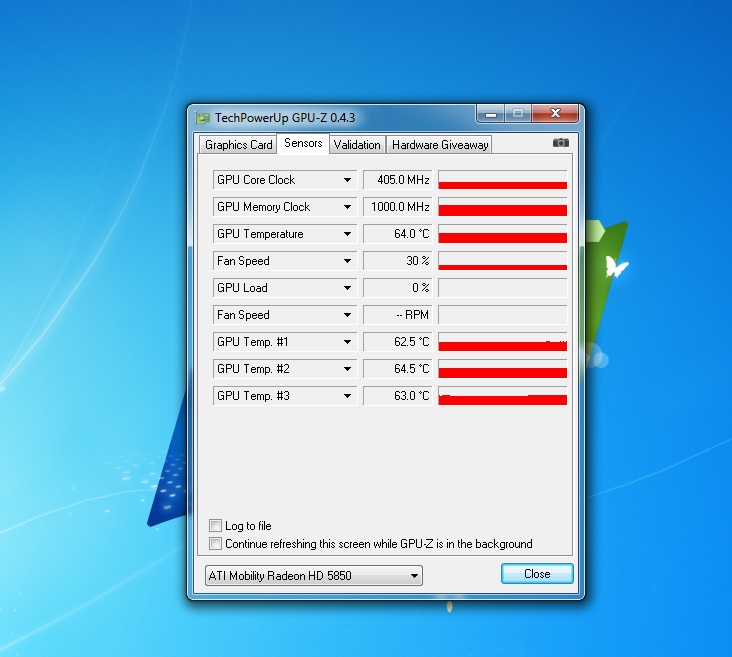
Task: Expand the GPU Memory Clock dropdown
Action: [285, 207]
